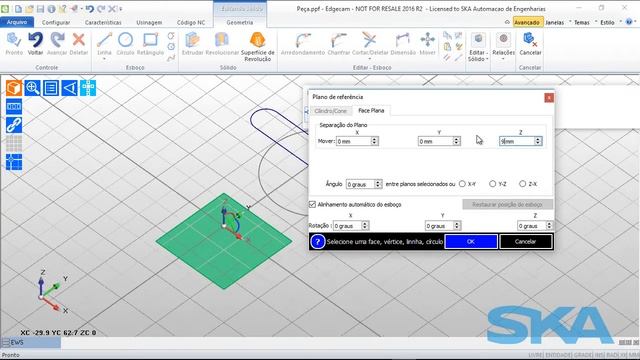
Task: Click the Voltar undo arrow icon
Action: pyautogui.click(x=36, y=40)
